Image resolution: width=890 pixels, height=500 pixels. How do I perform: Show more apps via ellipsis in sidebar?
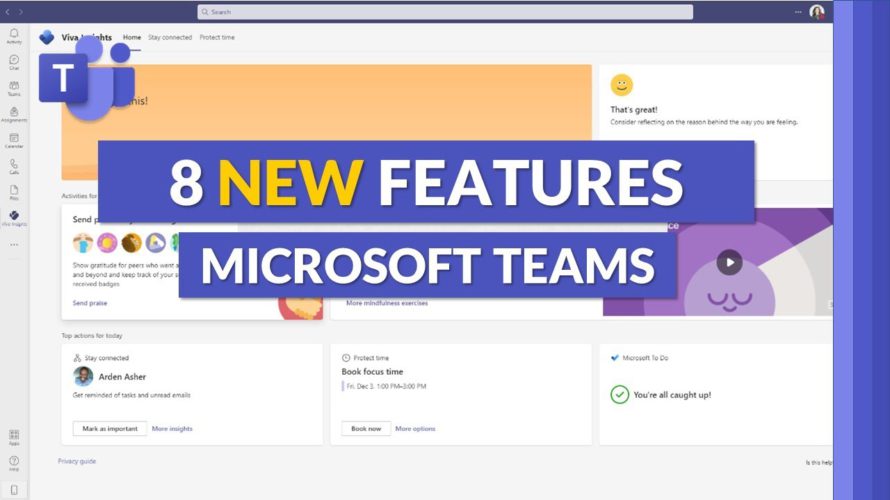(x=14, y=245)
